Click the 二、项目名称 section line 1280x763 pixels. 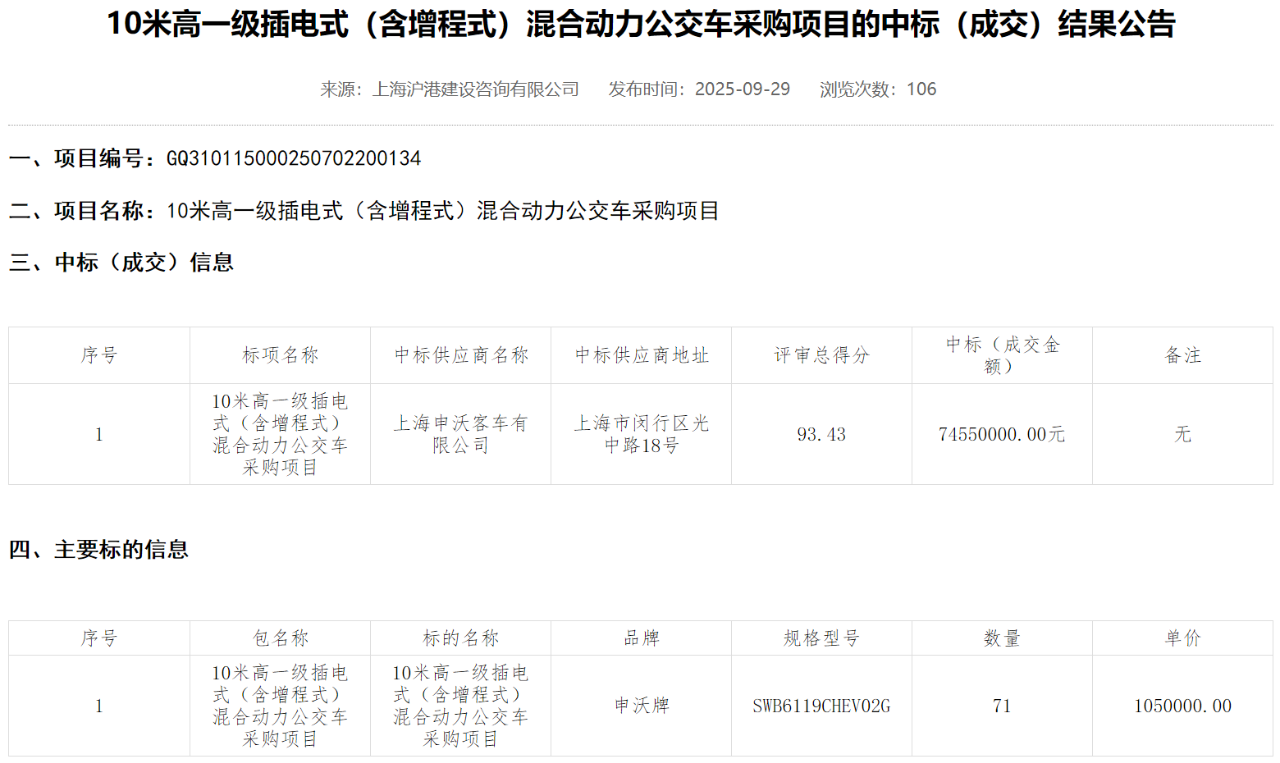tap(364, 211)
